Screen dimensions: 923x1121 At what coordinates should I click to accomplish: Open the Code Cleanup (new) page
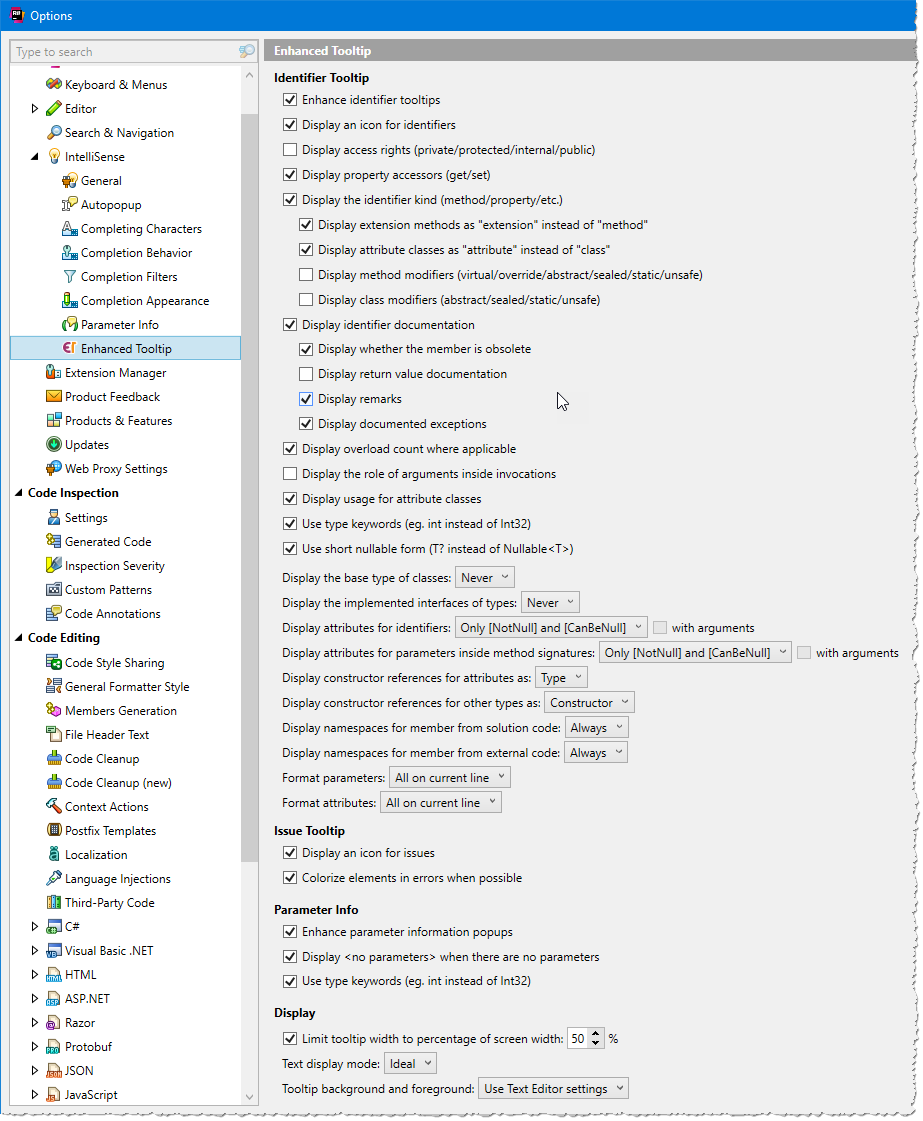118,783
